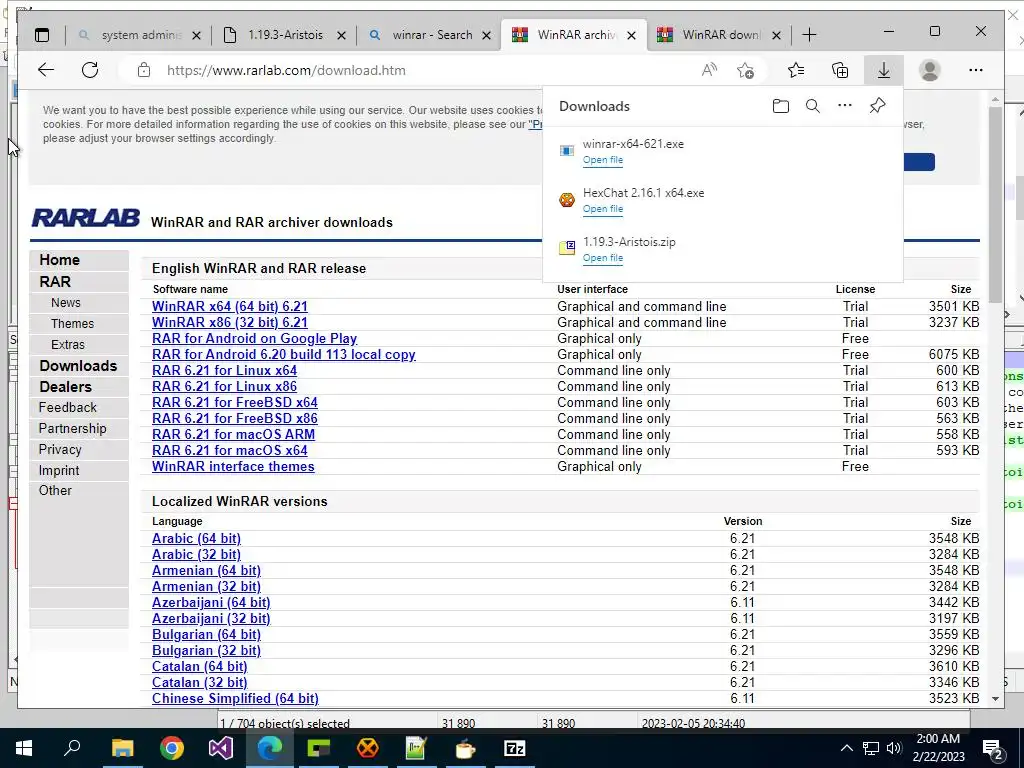The height and width of the screenshot is (768, 1024).
Task: Open Edge settings and more menu
Action: pyautogui.click(x=976, y=70)
